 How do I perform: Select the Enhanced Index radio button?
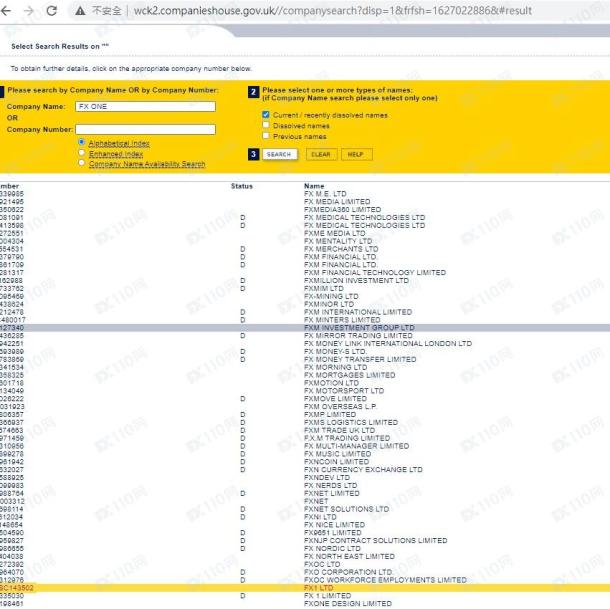pos(82,153)
